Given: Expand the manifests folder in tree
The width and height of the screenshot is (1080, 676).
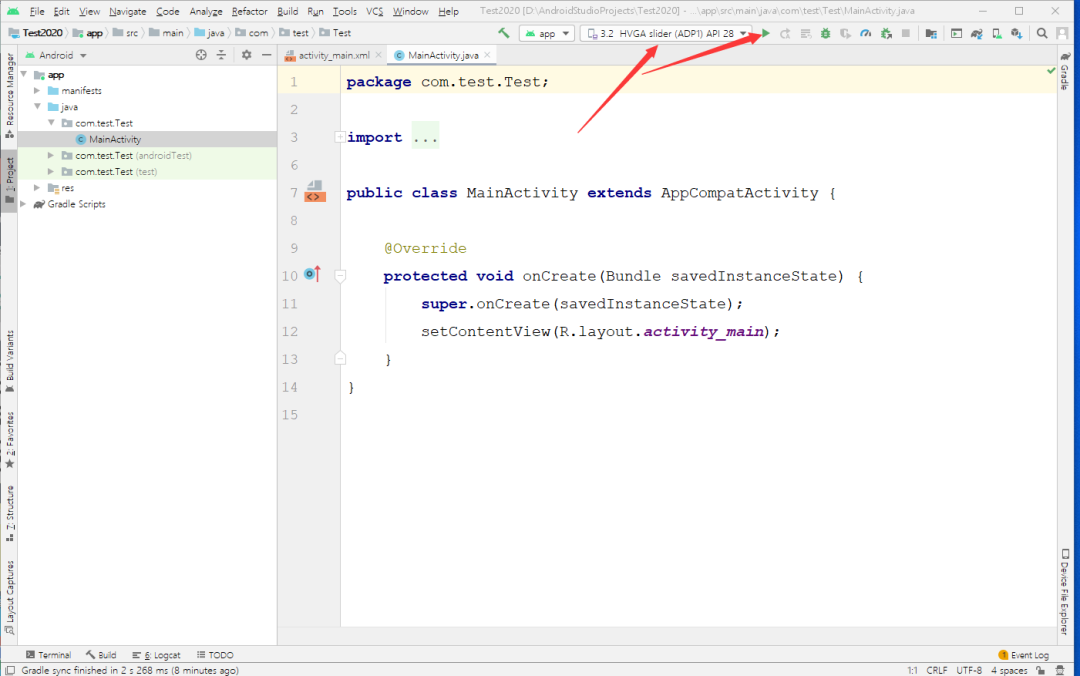Looking at the screenshot, I should pos(37,91).
